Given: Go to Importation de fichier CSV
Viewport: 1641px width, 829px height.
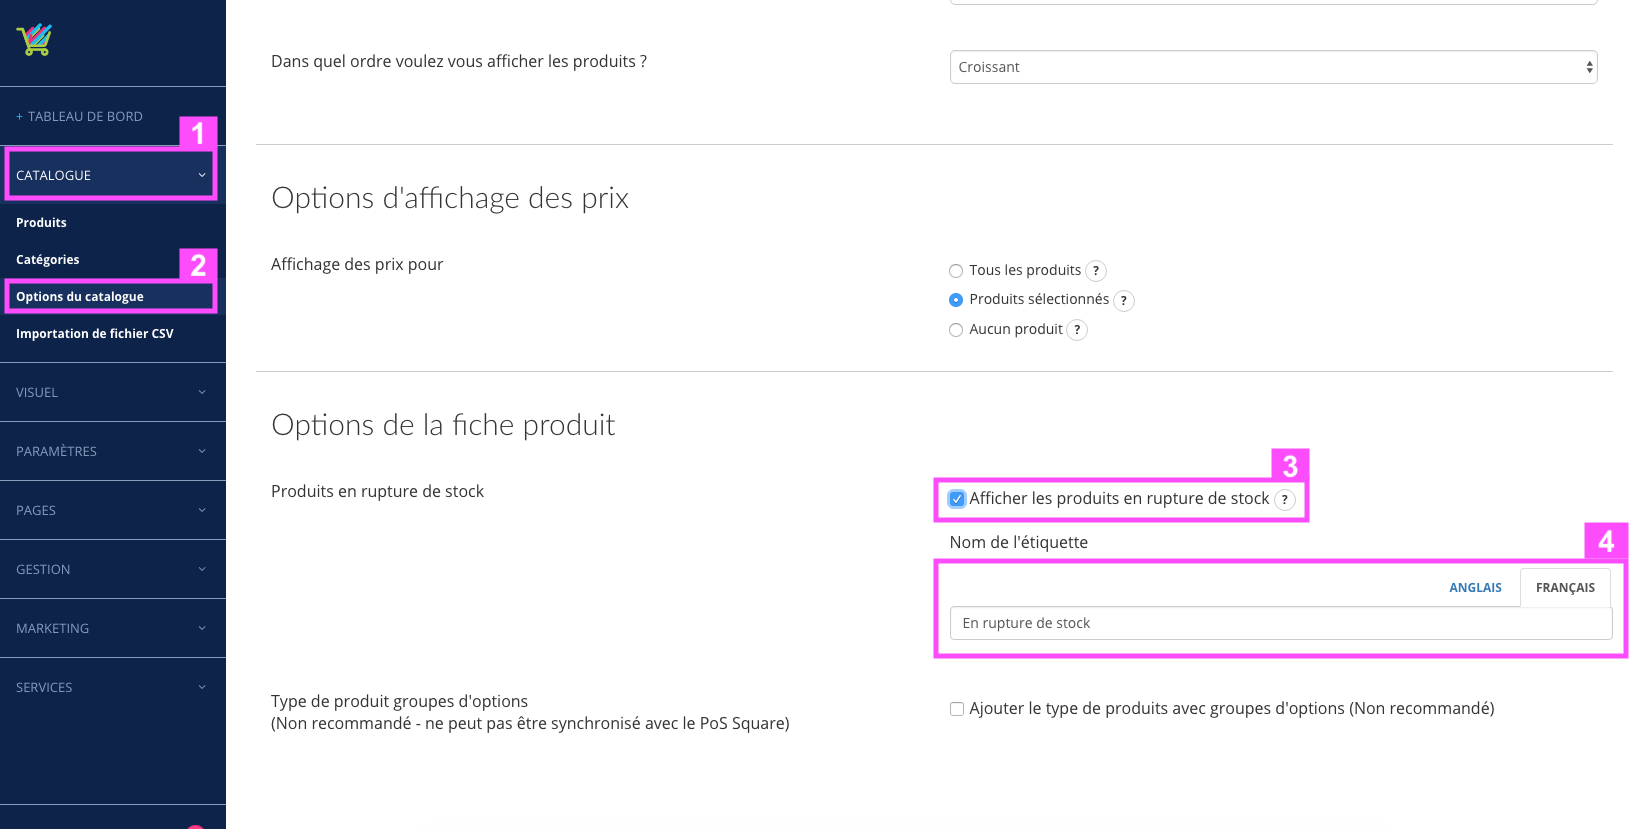Looking at the screenshot, I should (95, 334).
